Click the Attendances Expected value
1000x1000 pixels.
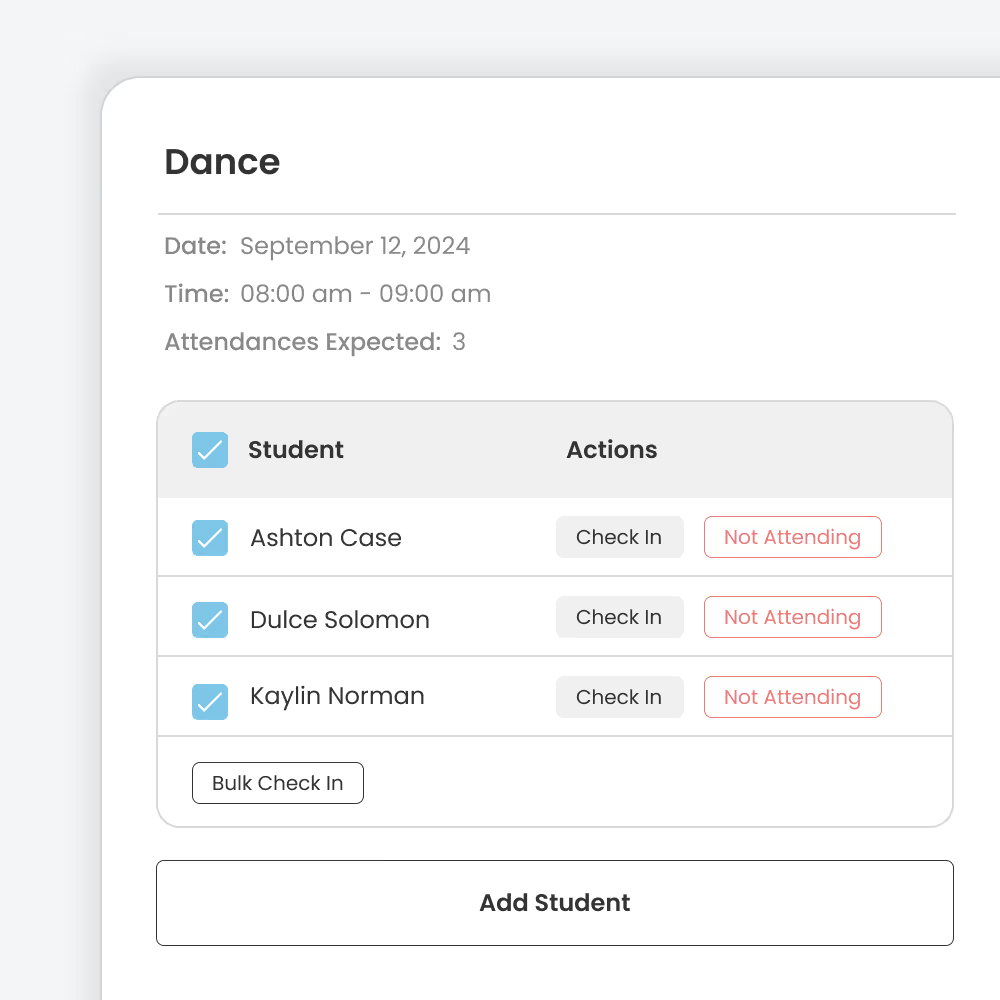[x=461, y=342]
